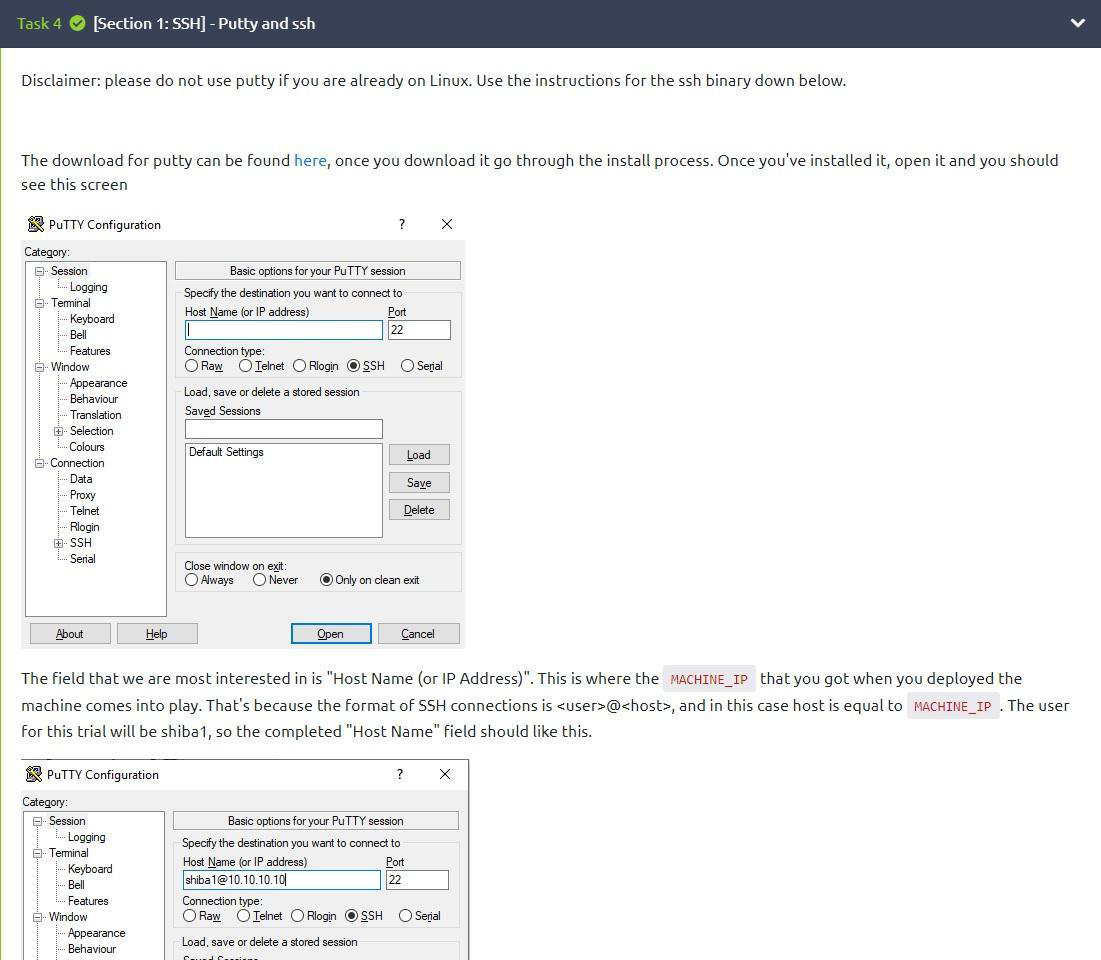Image resolution: width=1101 pixels, height=960 pixels.
Task: Select the Translation category
Action: pyautogui.click(x=95, y=415)
